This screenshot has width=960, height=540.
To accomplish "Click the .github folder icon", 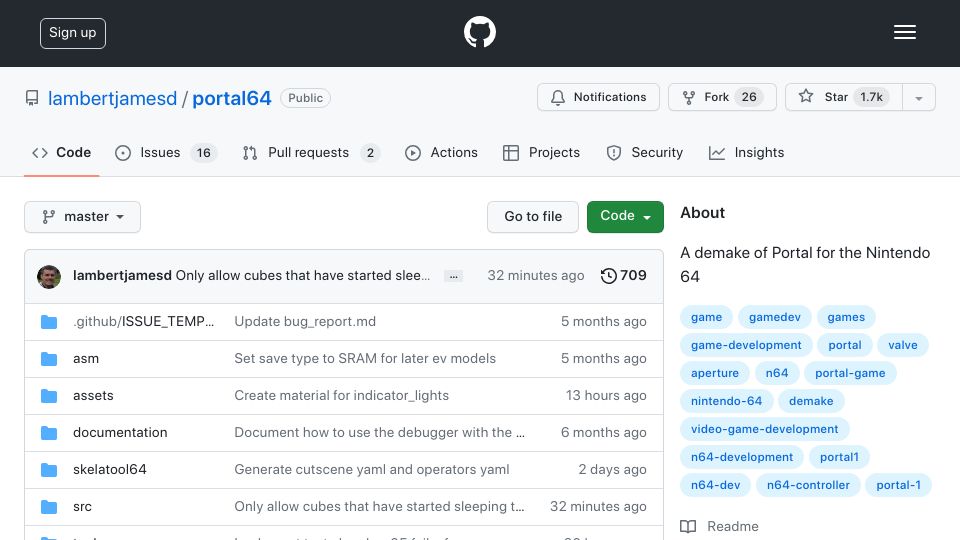I will [x=49, y=322].
